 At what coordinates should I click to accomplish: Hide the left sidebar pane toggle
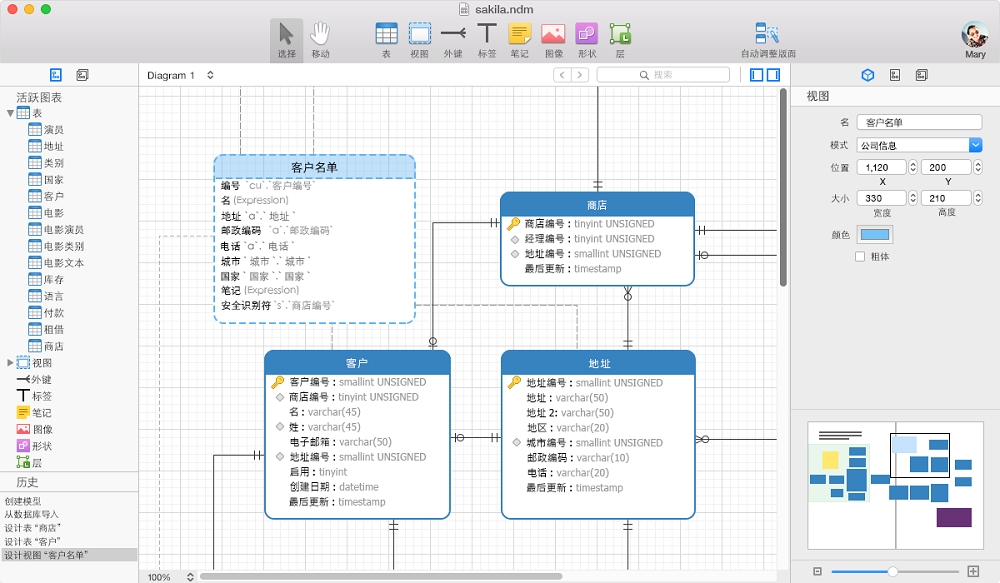[x=757, y=75]
